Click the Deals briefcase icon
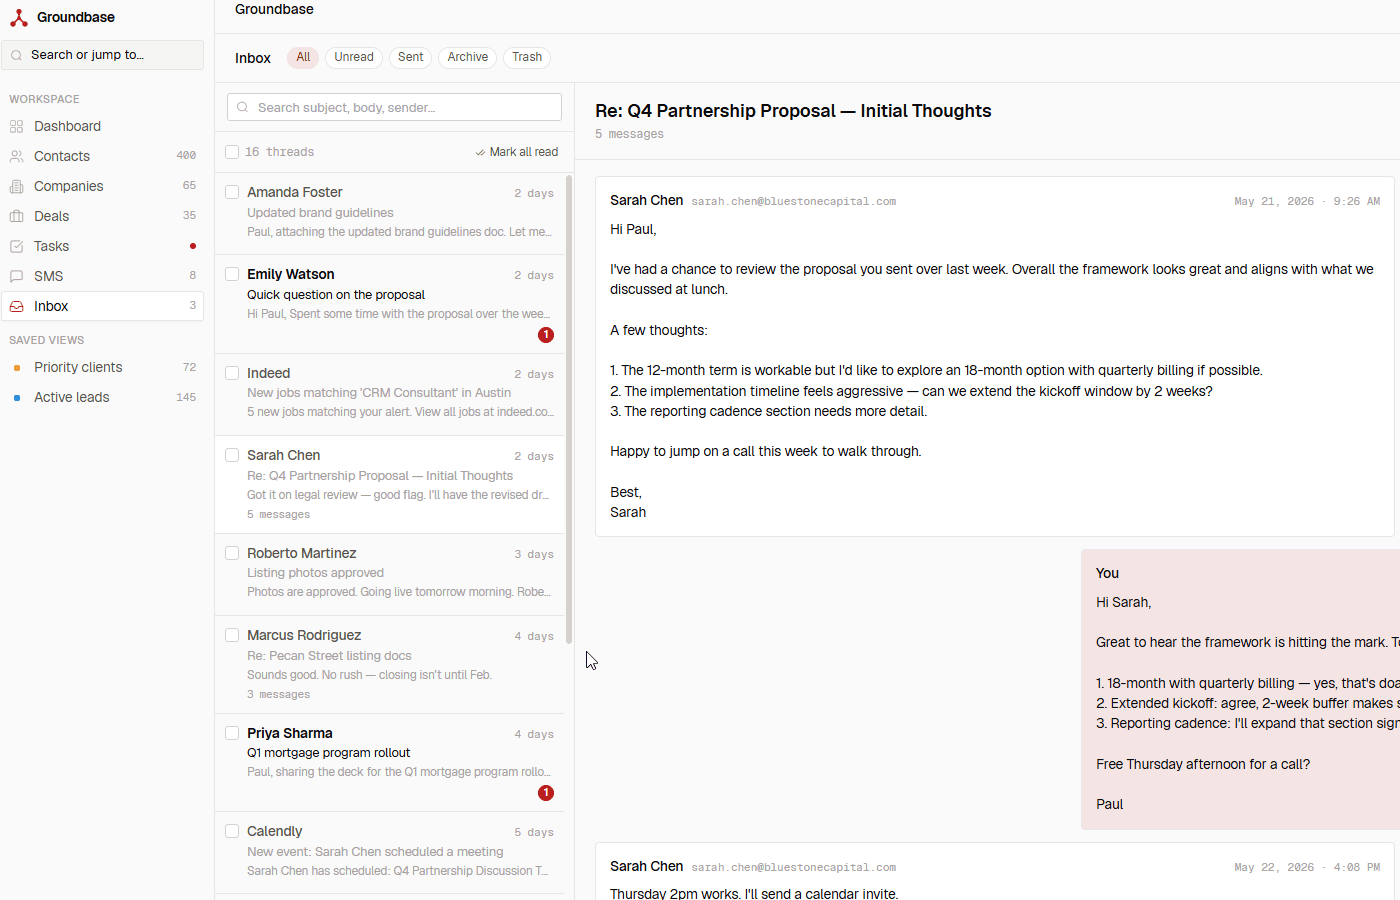 coord(16,216)
